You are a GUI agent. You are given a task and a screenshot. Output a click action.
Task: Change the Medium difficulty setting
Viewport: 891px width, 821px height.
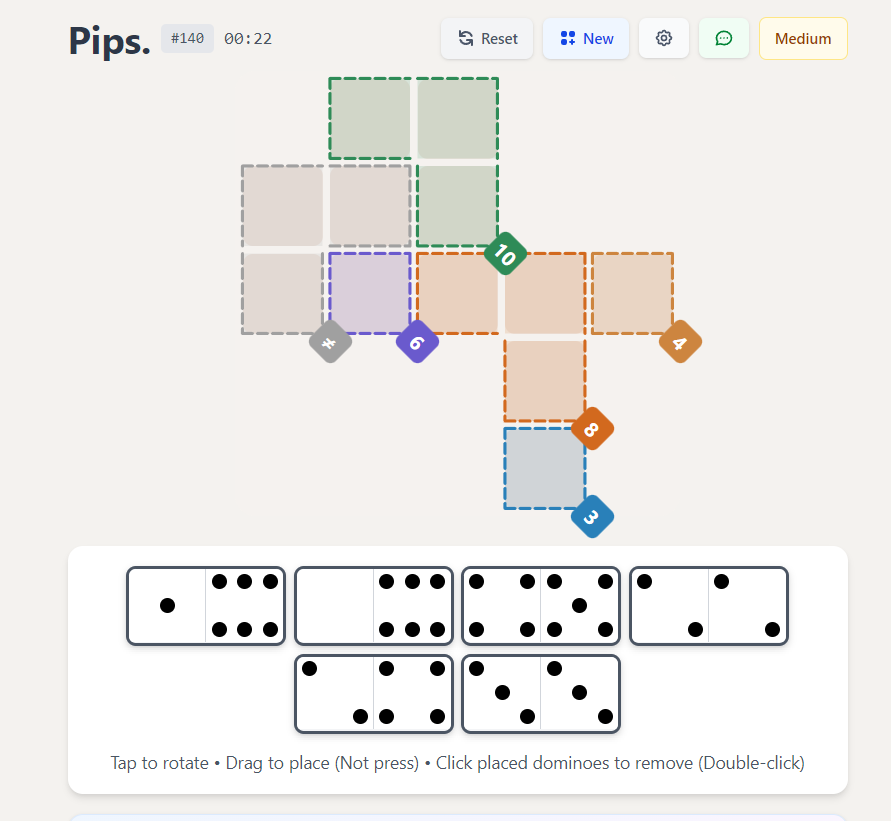pyautogui.click(x=803, y=38)
